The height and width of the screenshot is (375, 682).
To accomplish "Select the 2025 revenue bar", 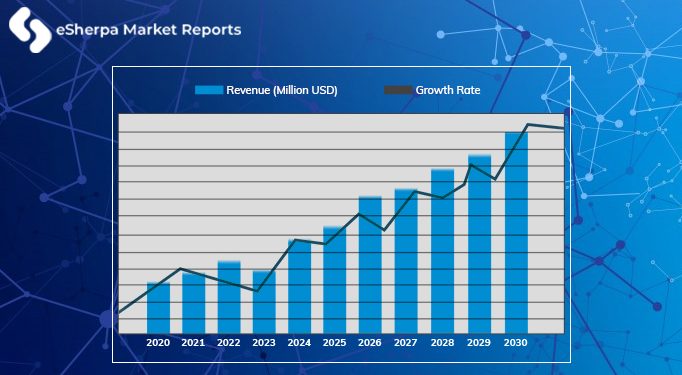I will (335, 280).
